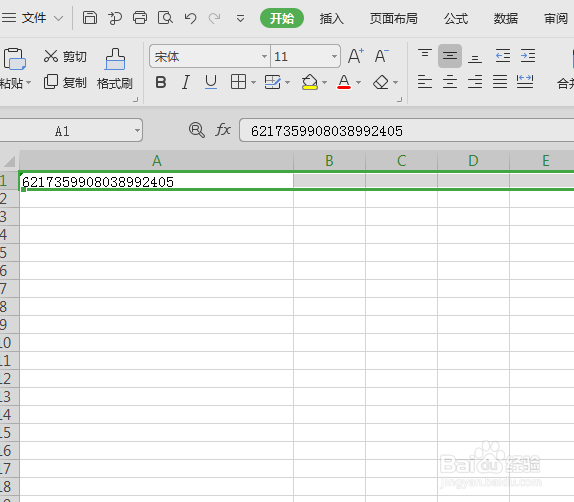Click the Undo arrow icon
This screenshot has width=574, height=502.
(x=190, y=18)
